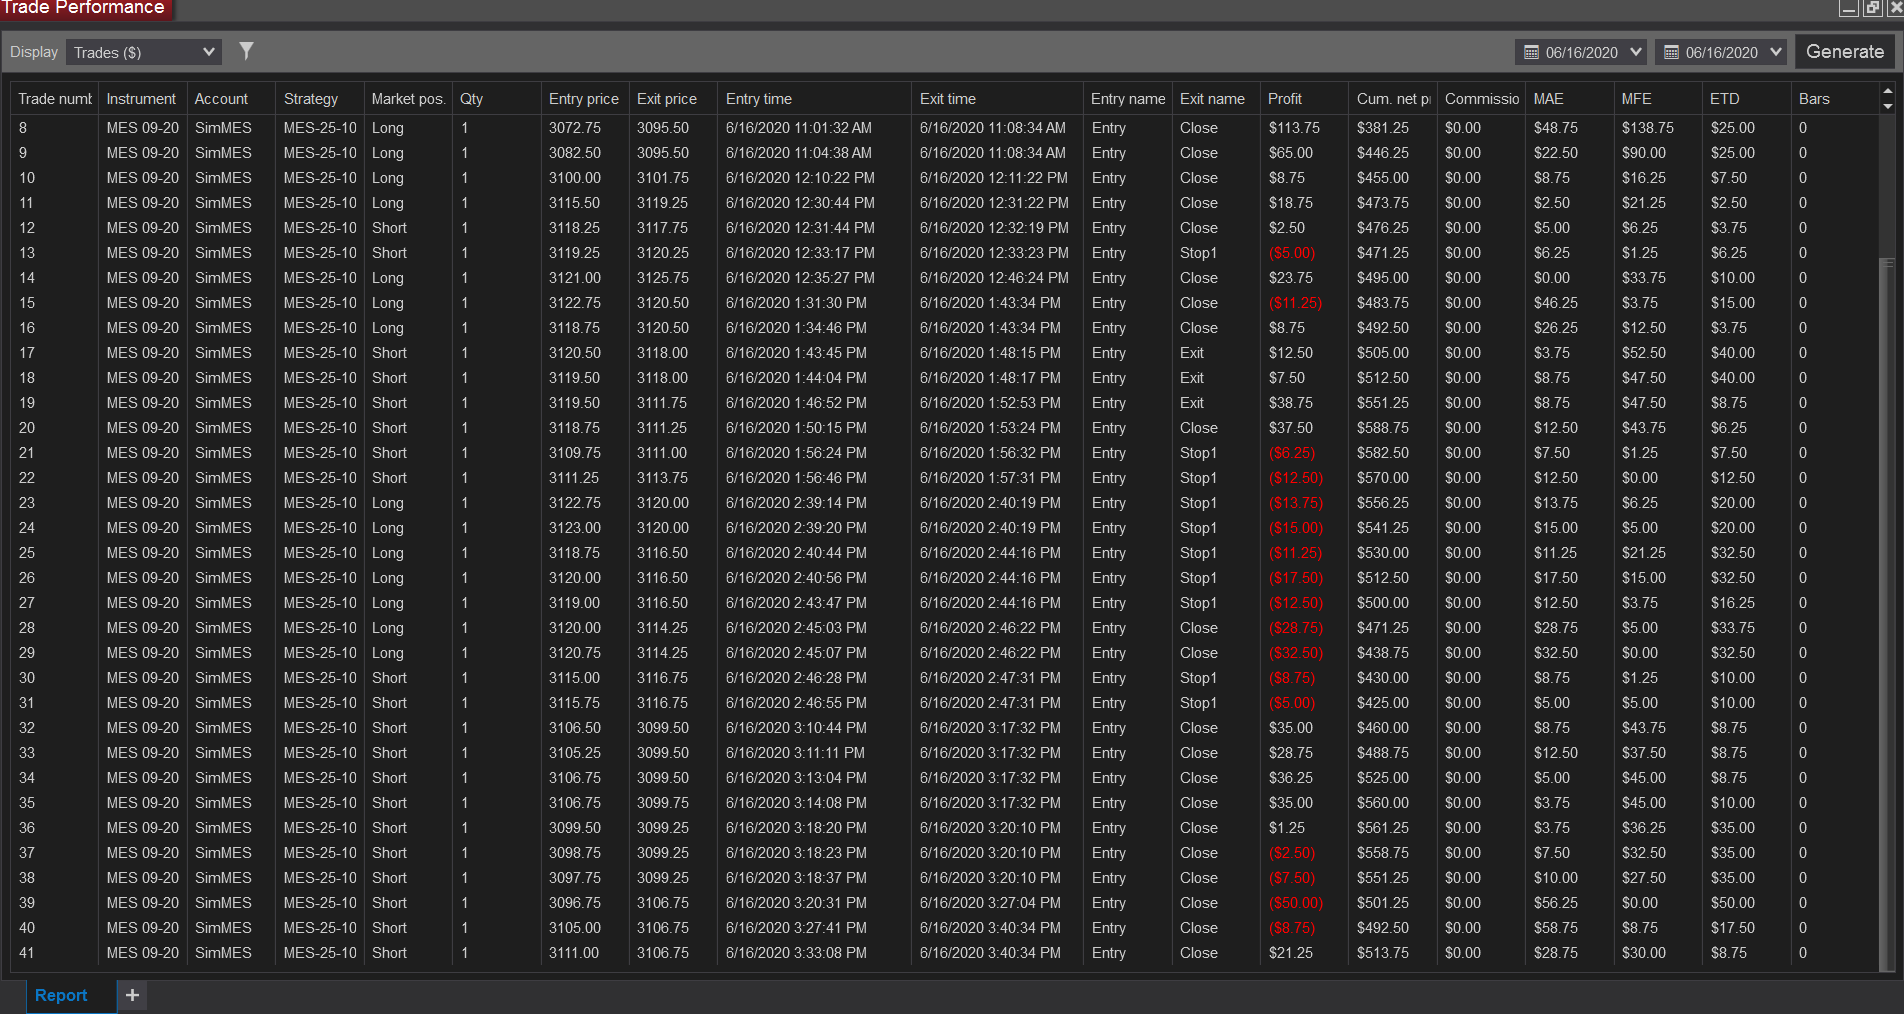Image resolution: width=1904 pixels, height=1014 pixels.
Task: Sort by Entry price column header
Action: (584, 99)
